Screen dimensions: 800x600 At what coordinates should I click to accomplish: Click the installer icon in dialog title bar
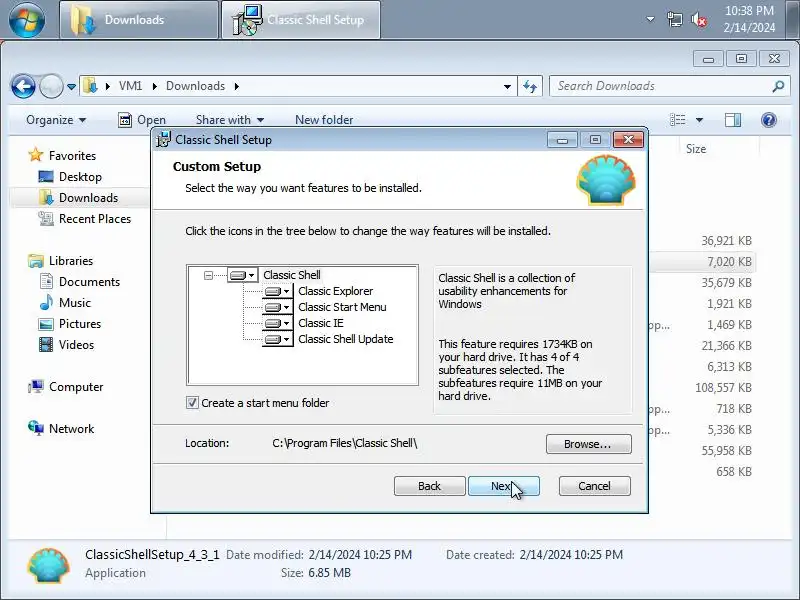pos(163,139)
